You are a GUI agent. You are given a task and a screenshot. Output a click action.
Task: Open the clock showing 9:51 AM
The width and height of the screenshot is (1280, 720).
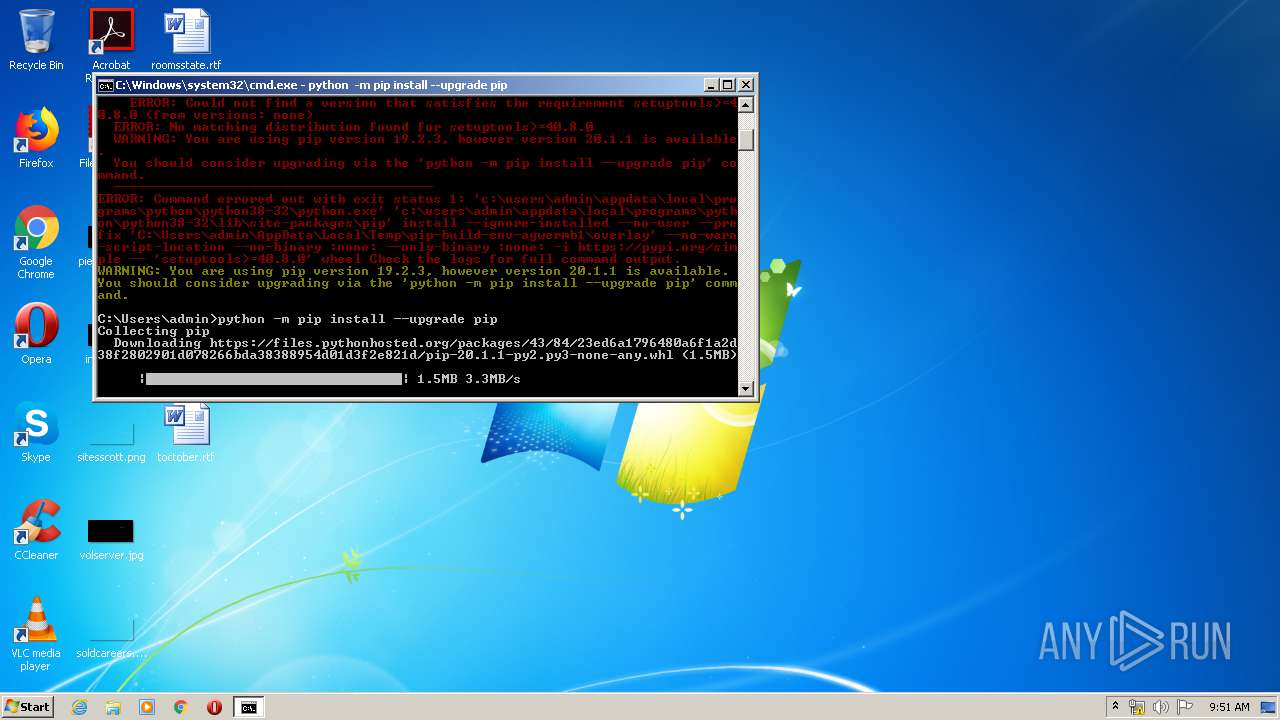coord(1229,707)
